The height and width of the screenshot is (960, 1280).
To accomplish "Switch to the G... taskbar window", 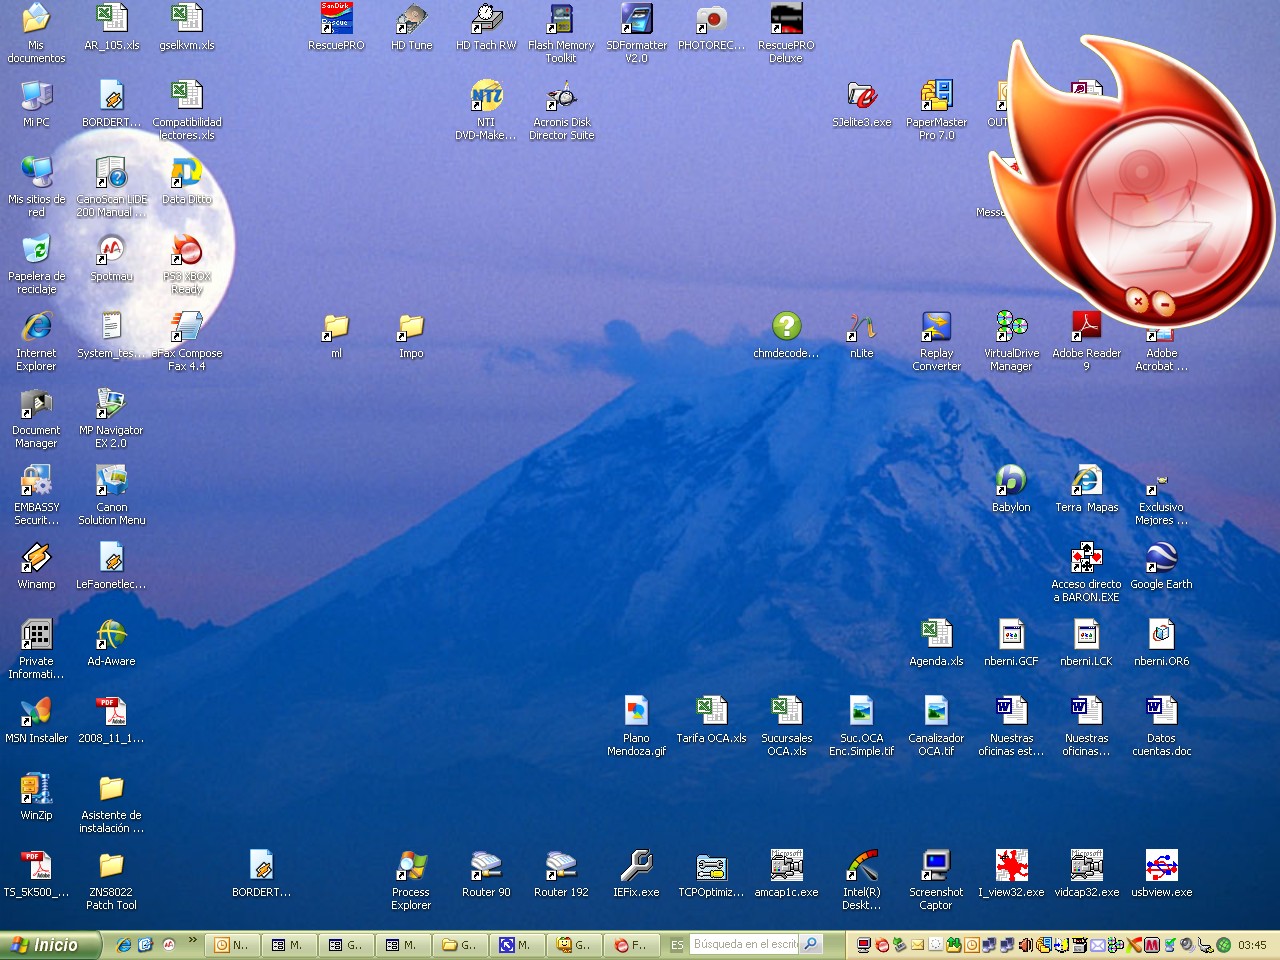I will [x=346, y=944].
